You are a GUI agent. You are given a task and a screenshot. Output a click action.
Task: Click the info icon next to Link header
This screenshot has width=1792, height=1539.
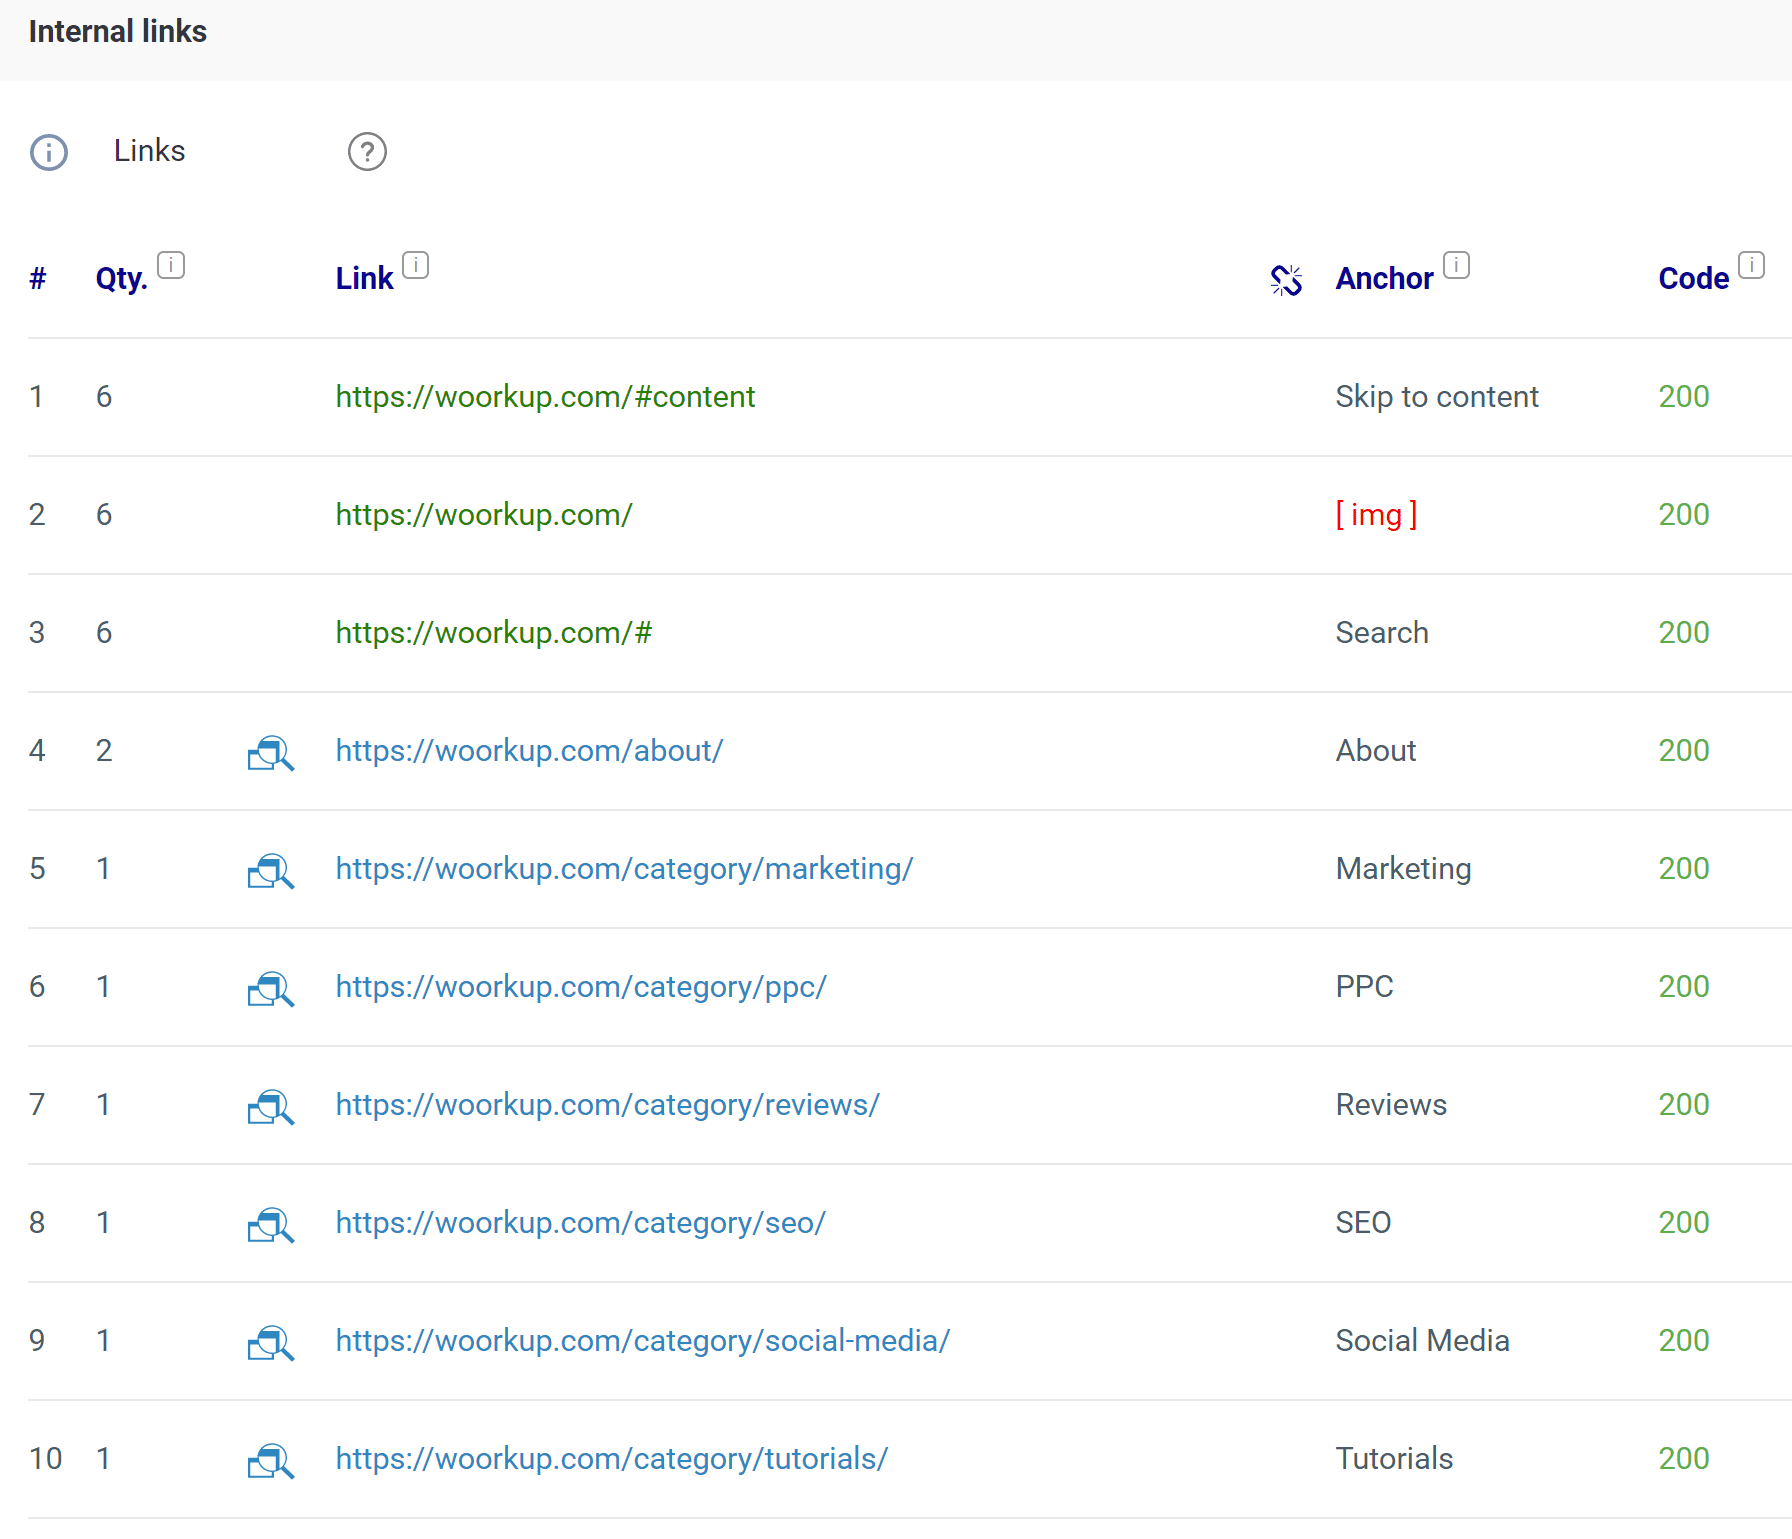(x=415, y=265)
